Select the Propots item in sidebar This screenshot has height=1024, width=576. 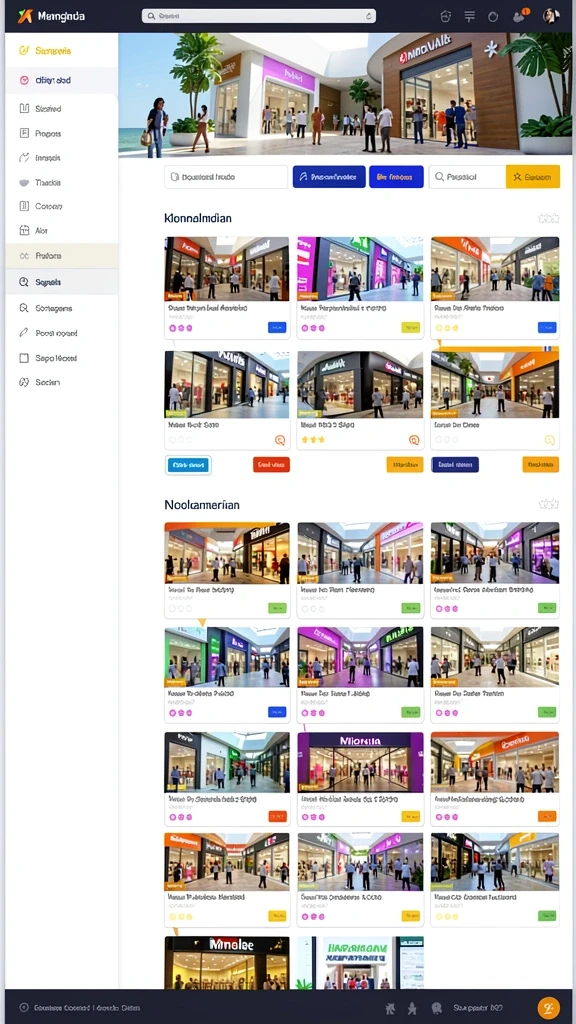coord(48,133)
